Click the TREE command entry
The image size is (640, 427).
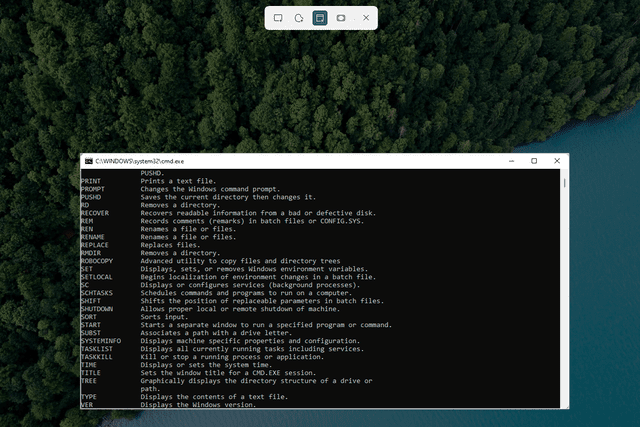pyautogui.click(x=88, y=380)
